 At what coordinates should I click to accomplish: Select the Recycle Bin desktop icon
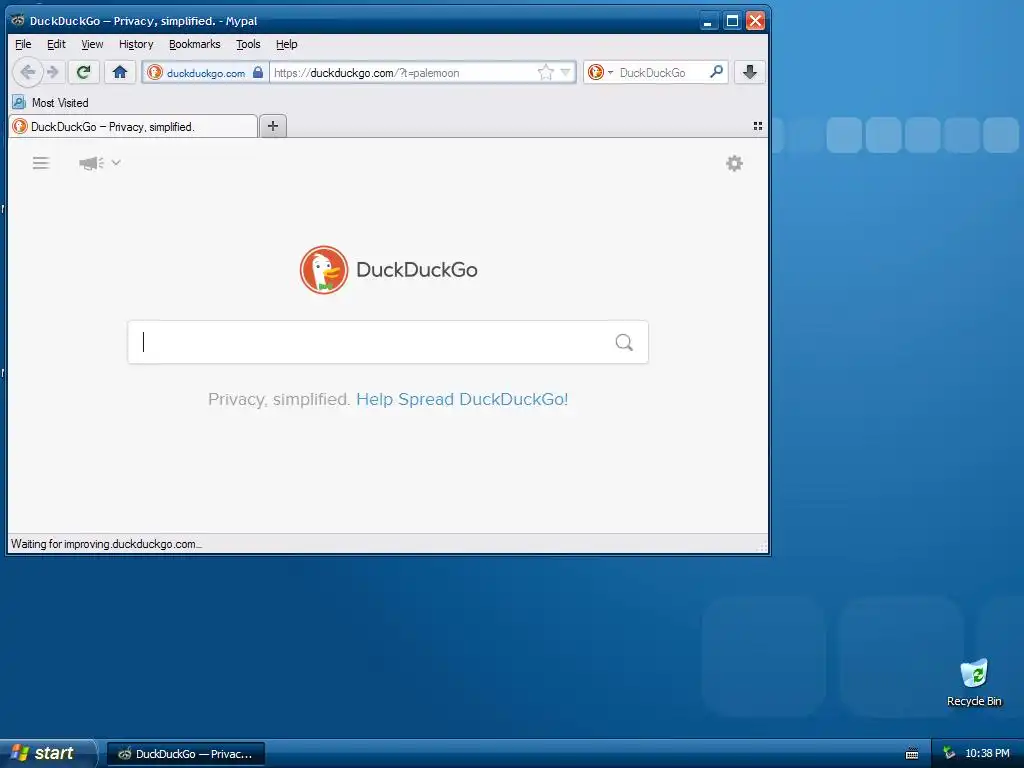tap(974, 683)
